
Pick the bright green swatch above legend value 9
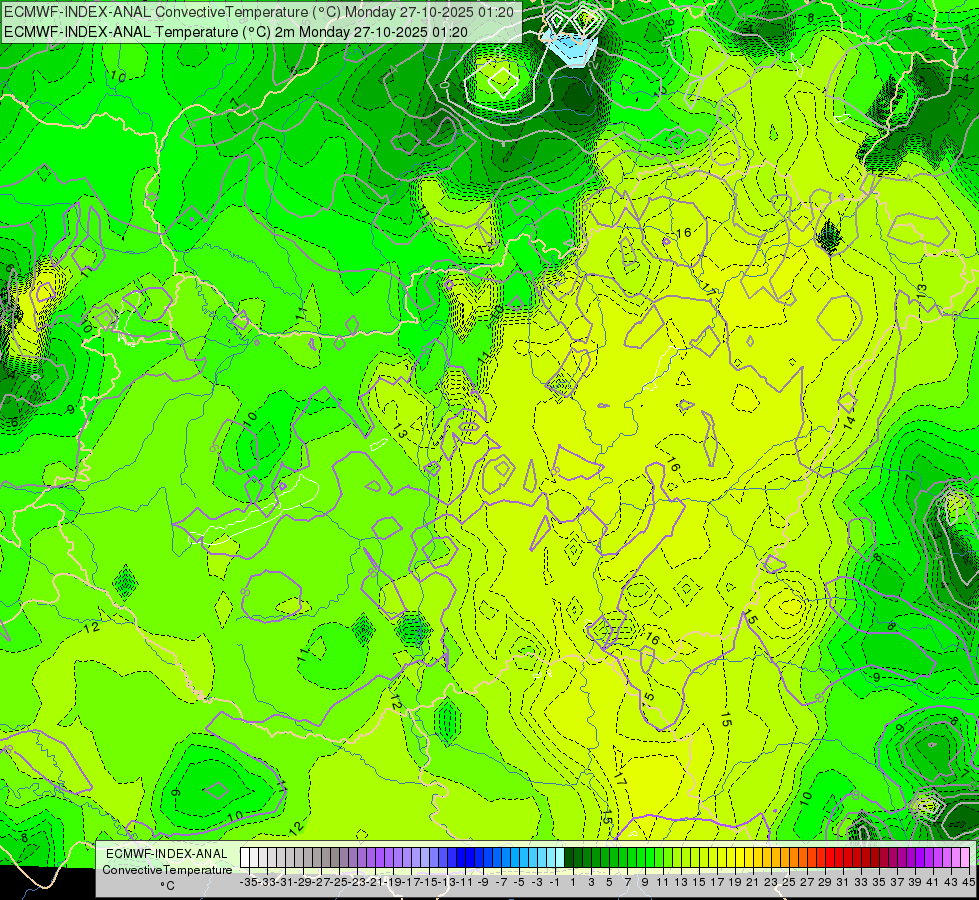[642, 858]
